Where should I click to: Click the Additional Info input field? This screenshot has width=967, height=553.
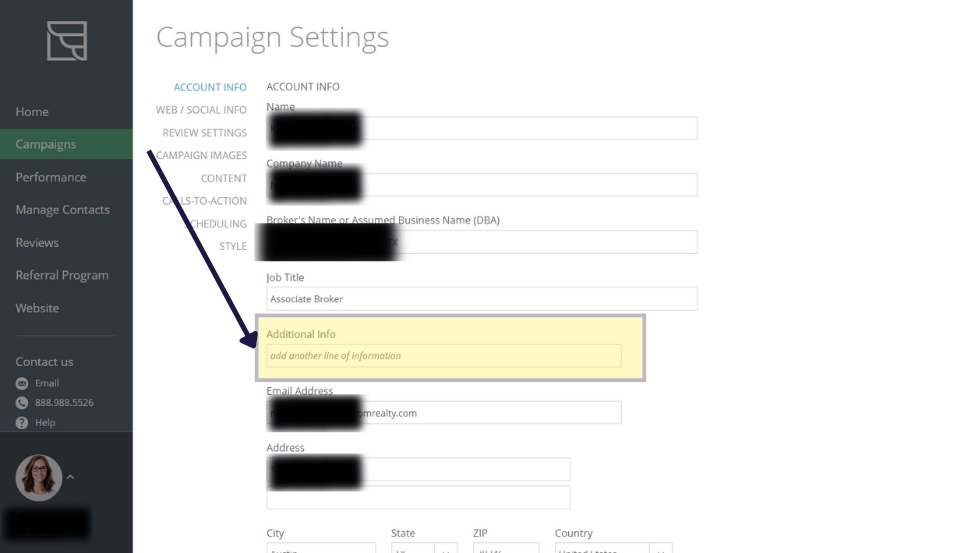tap(444, 356)
